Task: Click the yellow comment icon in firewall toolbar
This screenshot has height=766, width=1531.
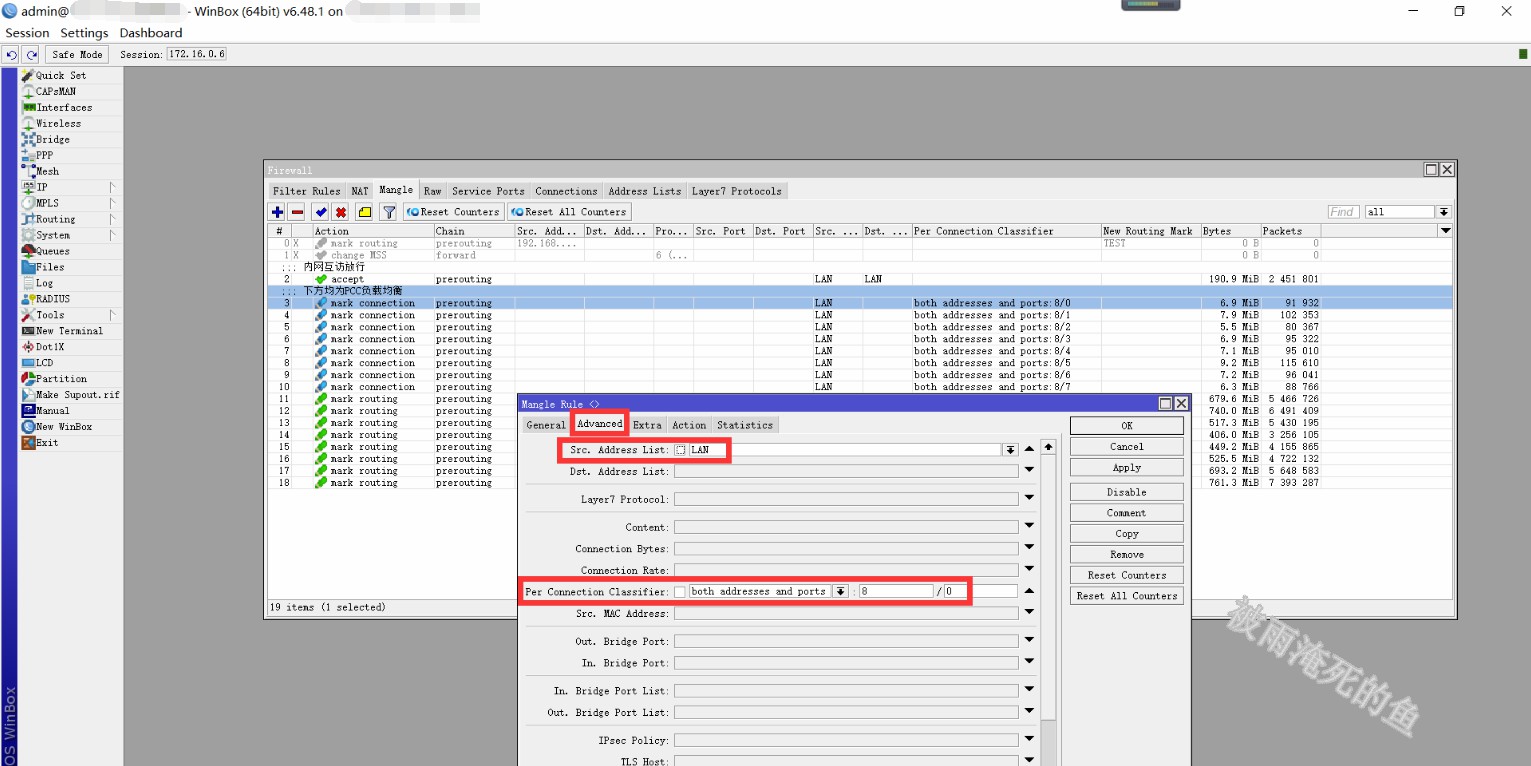Action: tap(364, 212)
